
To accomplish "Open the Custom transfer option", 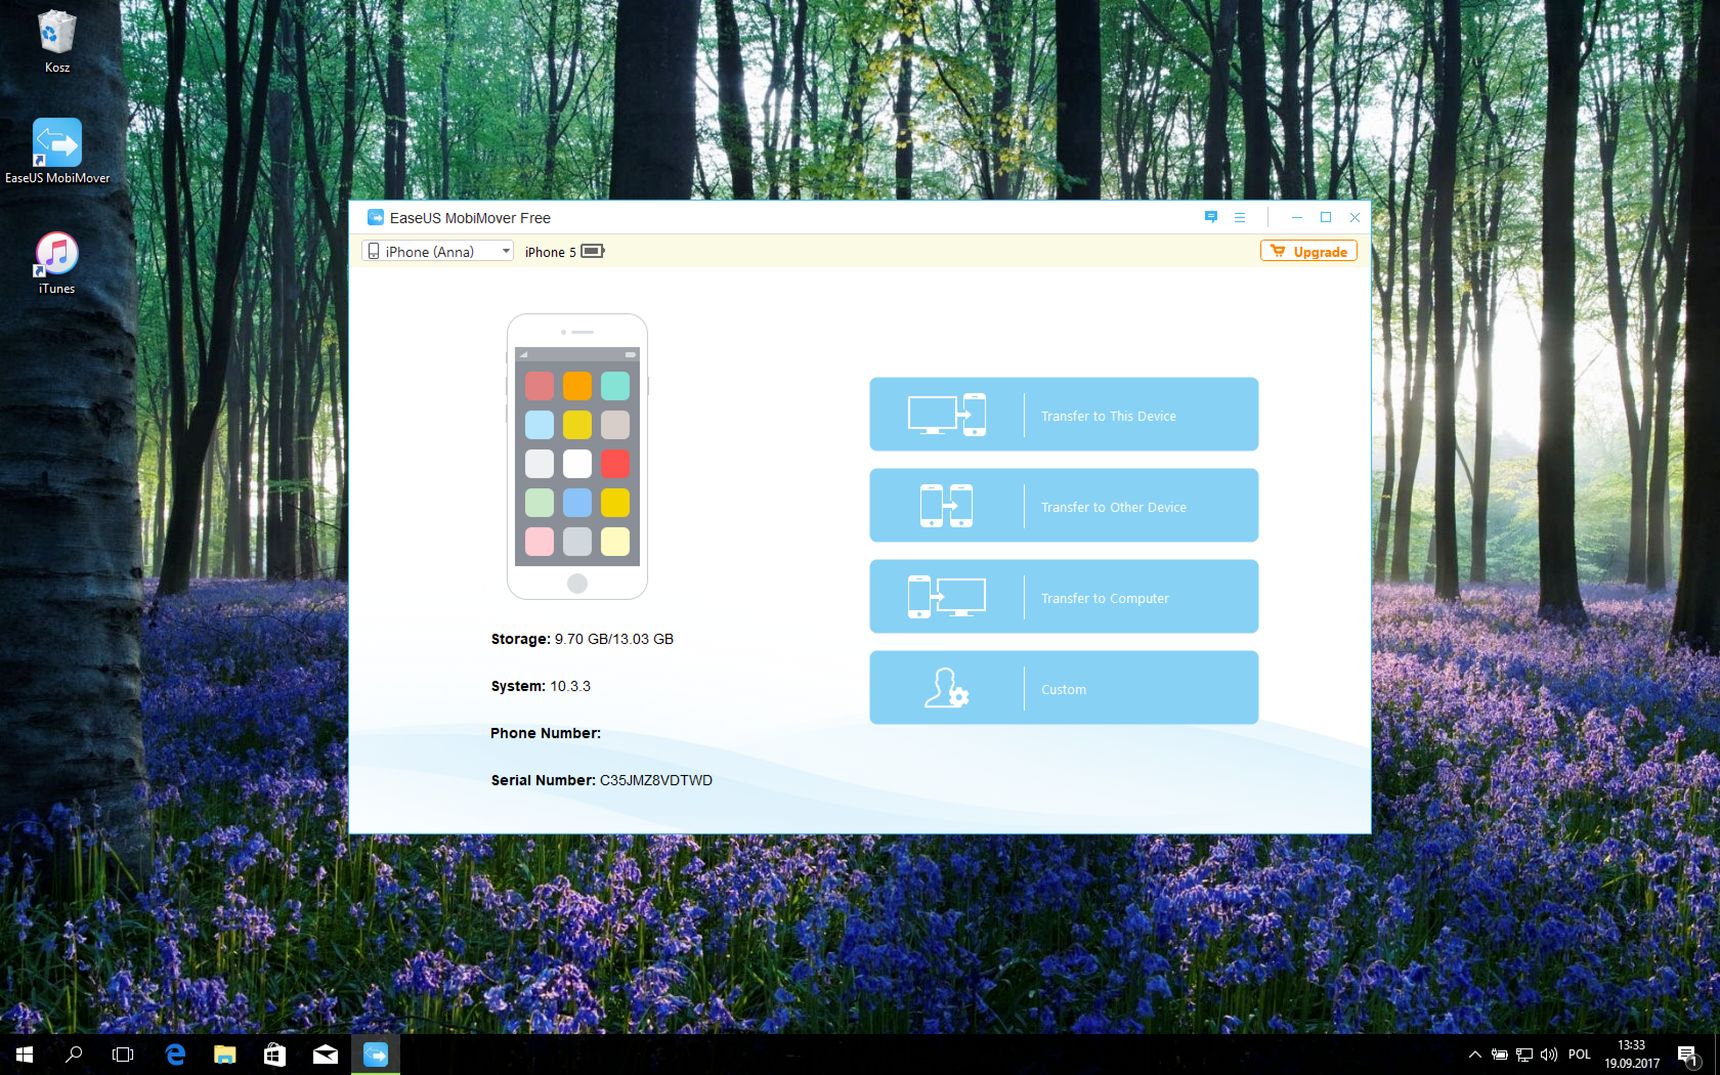I will pyautogui.click(x=1064, y=687).
